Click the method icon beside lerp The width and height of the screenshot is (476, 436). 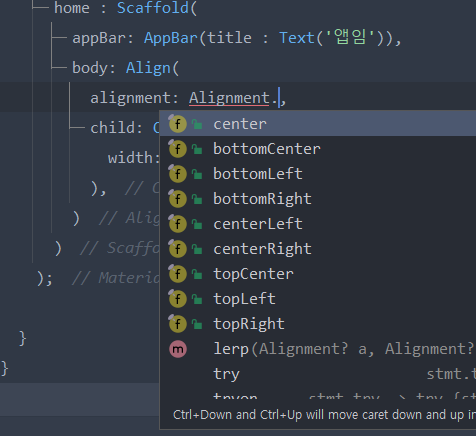(x=178, y=349)
